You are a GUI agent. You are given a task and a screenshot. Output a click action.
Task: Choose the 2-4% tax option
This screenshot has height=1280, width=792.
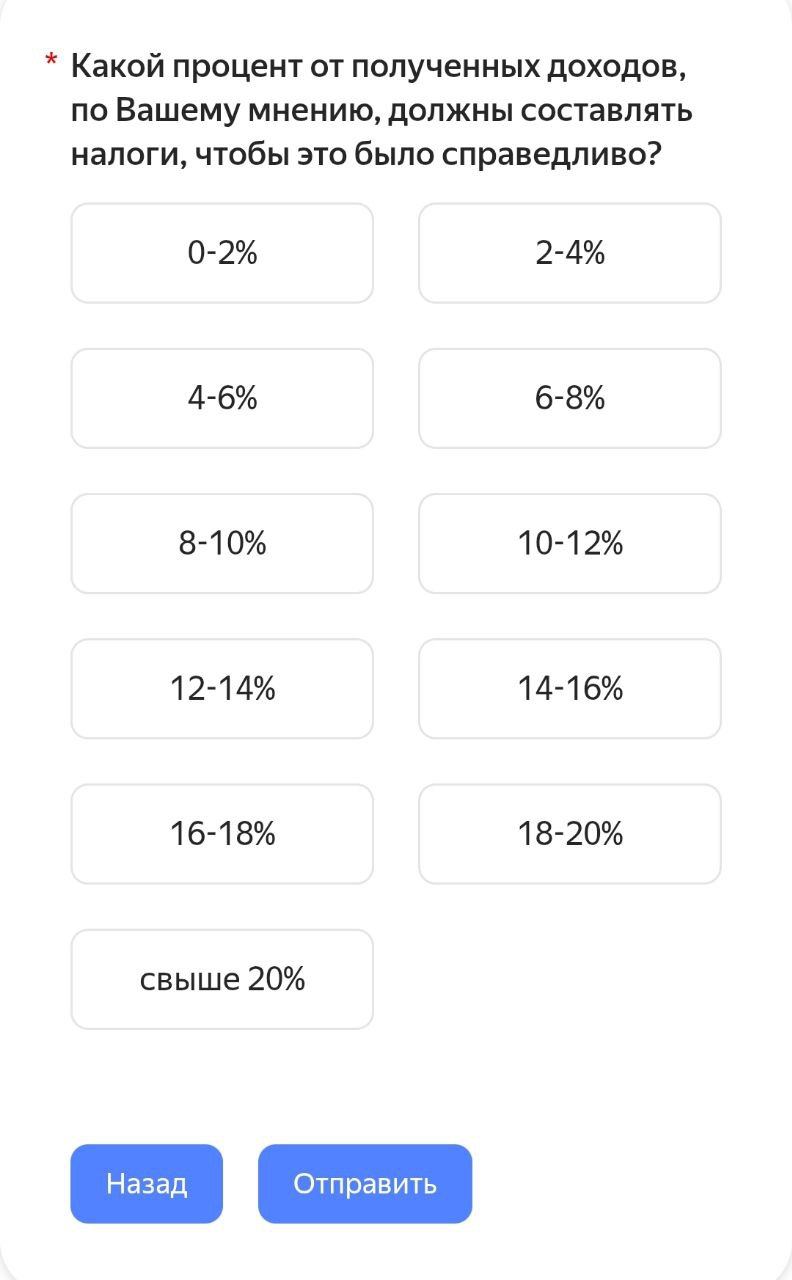pos(569,253)
